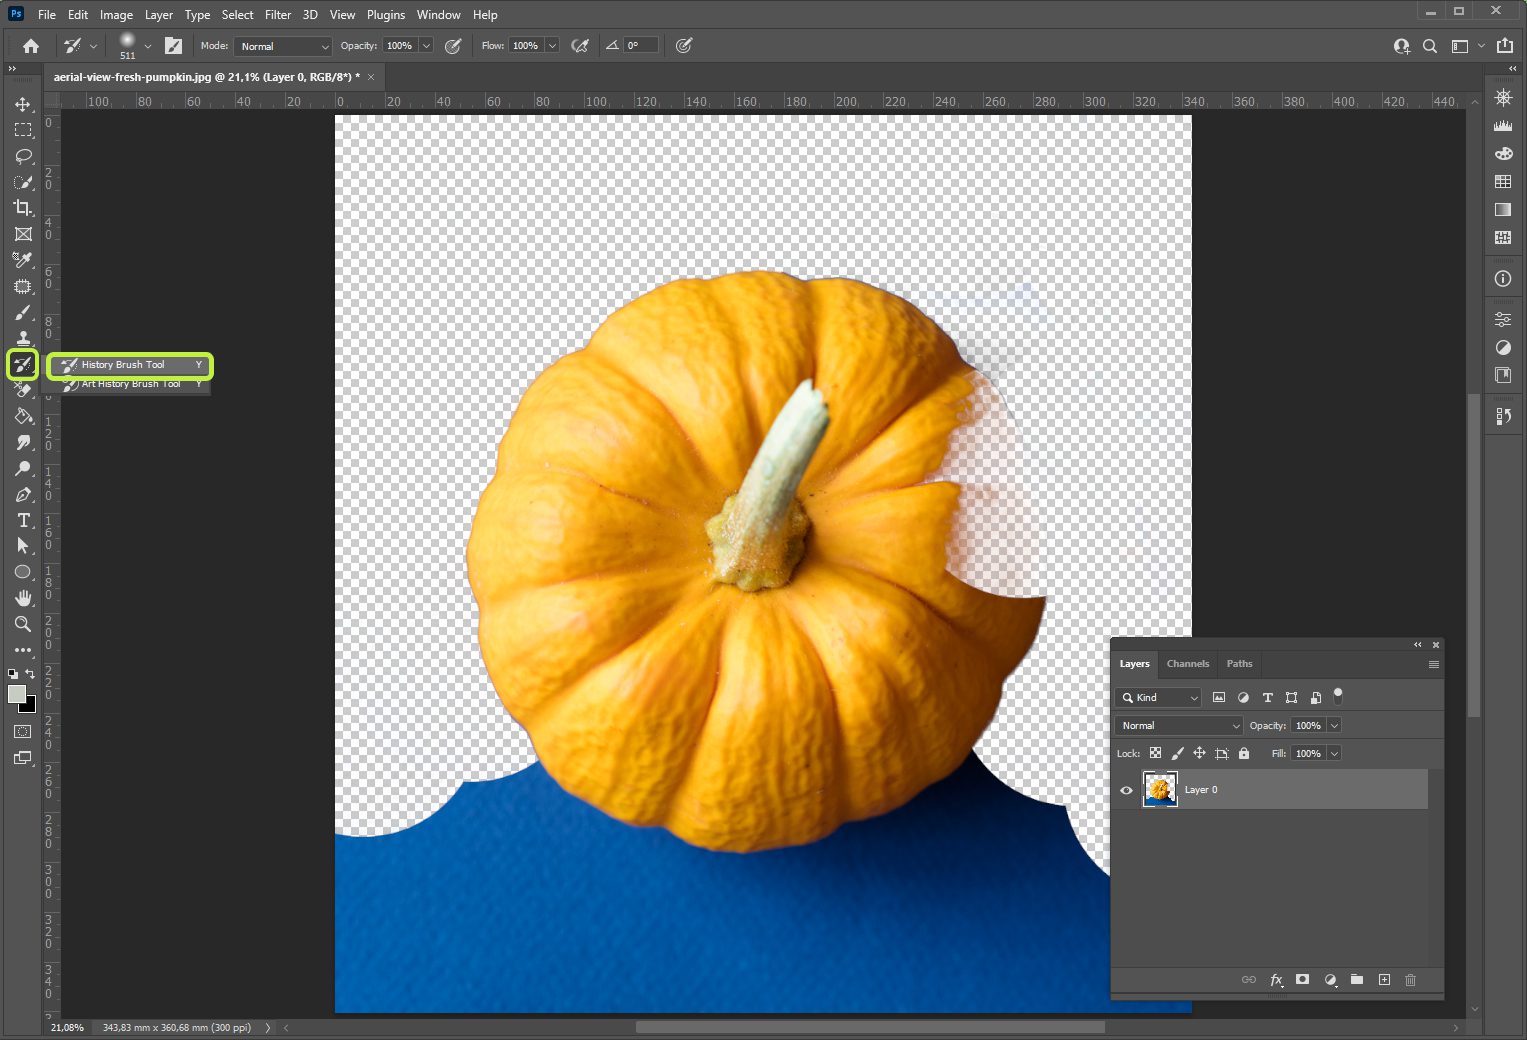Click the foreground color swatch
Image resolution: width=1527 pixels, height=1040 pixels.
click(17, 694)
